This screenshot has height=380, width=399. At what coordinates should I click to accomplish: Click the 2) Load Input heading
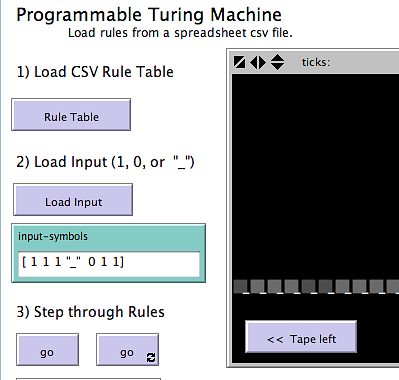105,162
